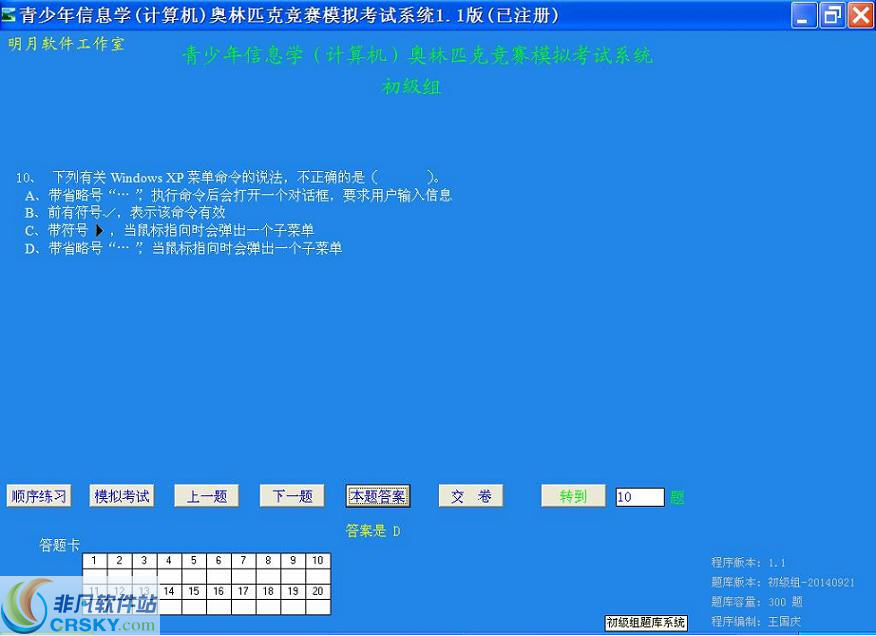The height and width of the screenshot is (636, 876).
Task: Select answer card cell 18
Action: [268, 591]
